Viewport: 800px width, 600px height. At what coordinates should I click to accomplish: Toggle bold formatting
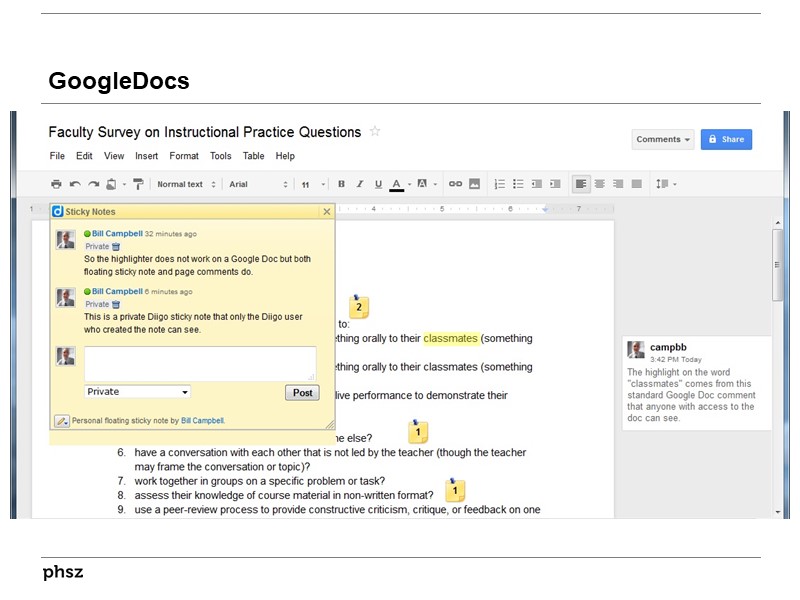341,184
